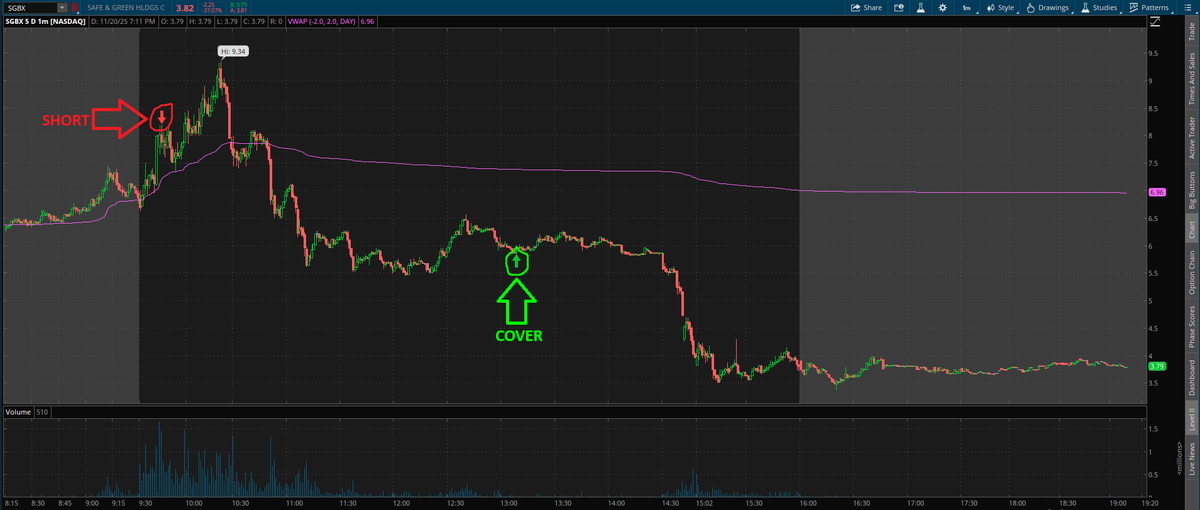Image resolution: width=1200 pixels, height=510 pixels.
Task: Click the O: 3.79 open price readout
Action: coord(172,22)
